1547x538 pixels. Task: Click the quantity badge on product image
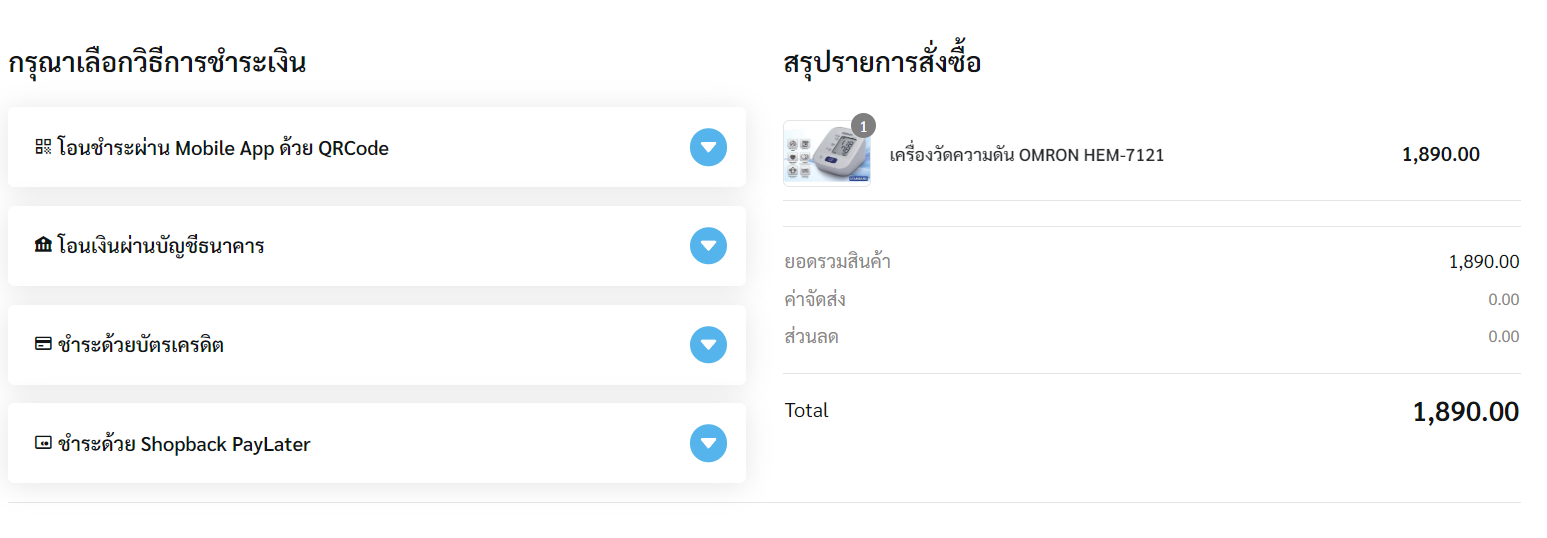click(863, 126)
